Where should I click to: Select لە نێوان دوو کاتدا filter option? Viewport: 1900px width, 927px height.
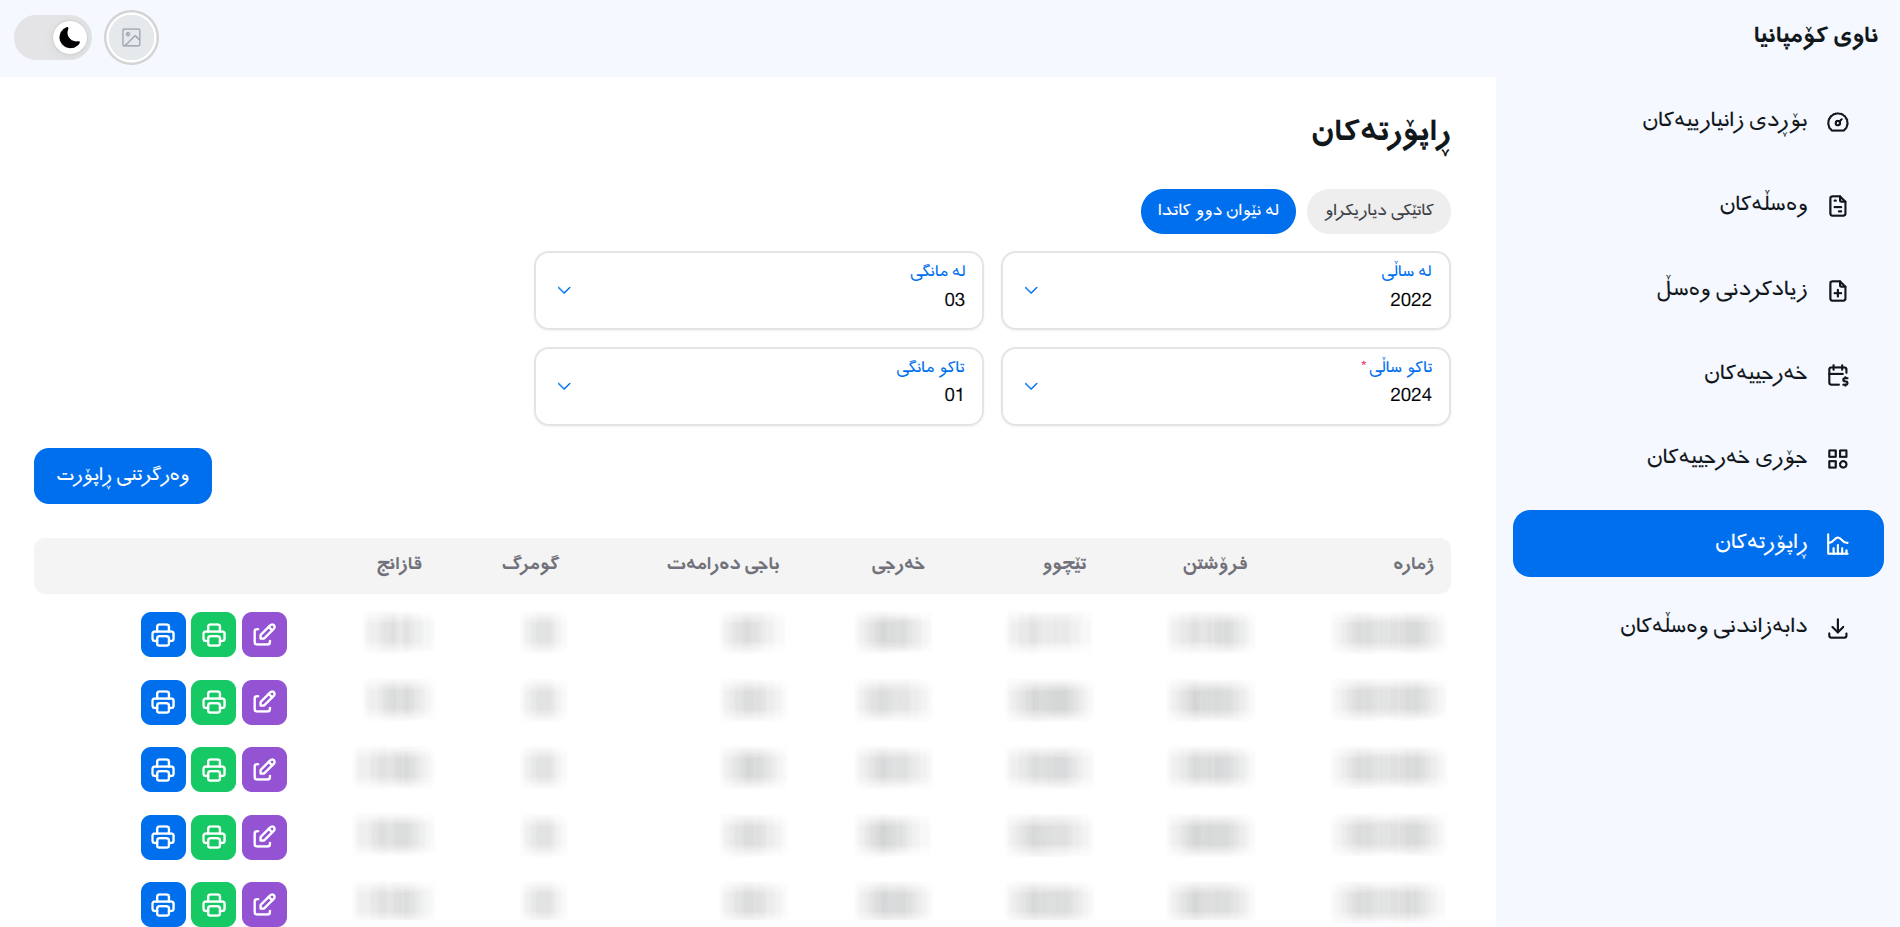click(1218, 211)
